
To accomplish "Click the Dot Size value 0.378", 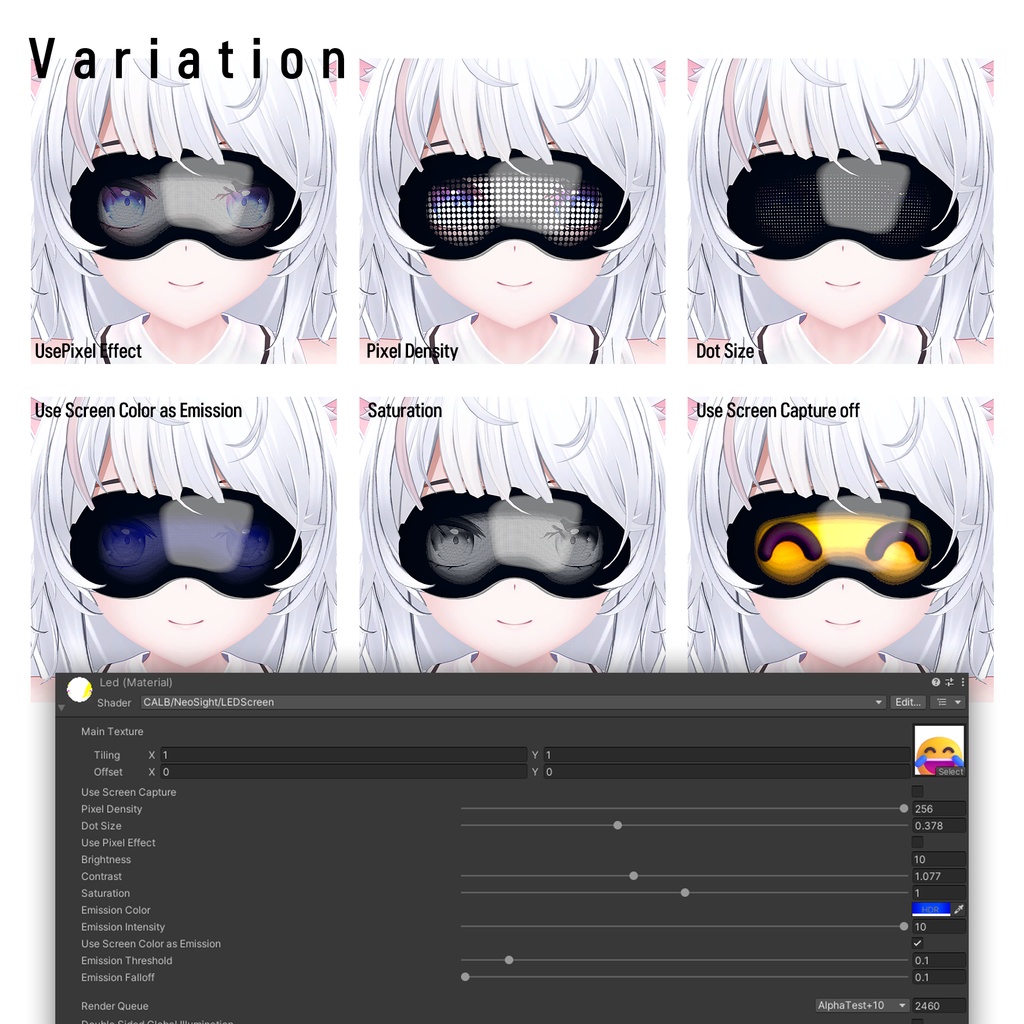I will (938, 825).
